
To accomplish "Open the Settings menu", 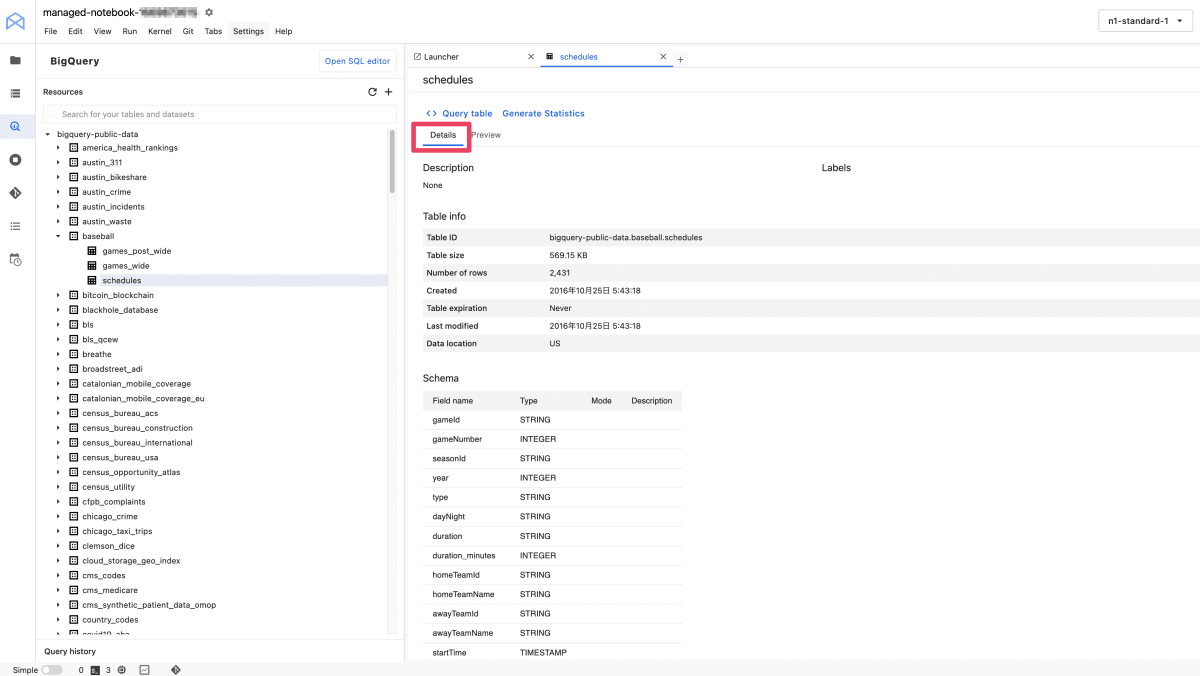I will click(x=248, y=31).
